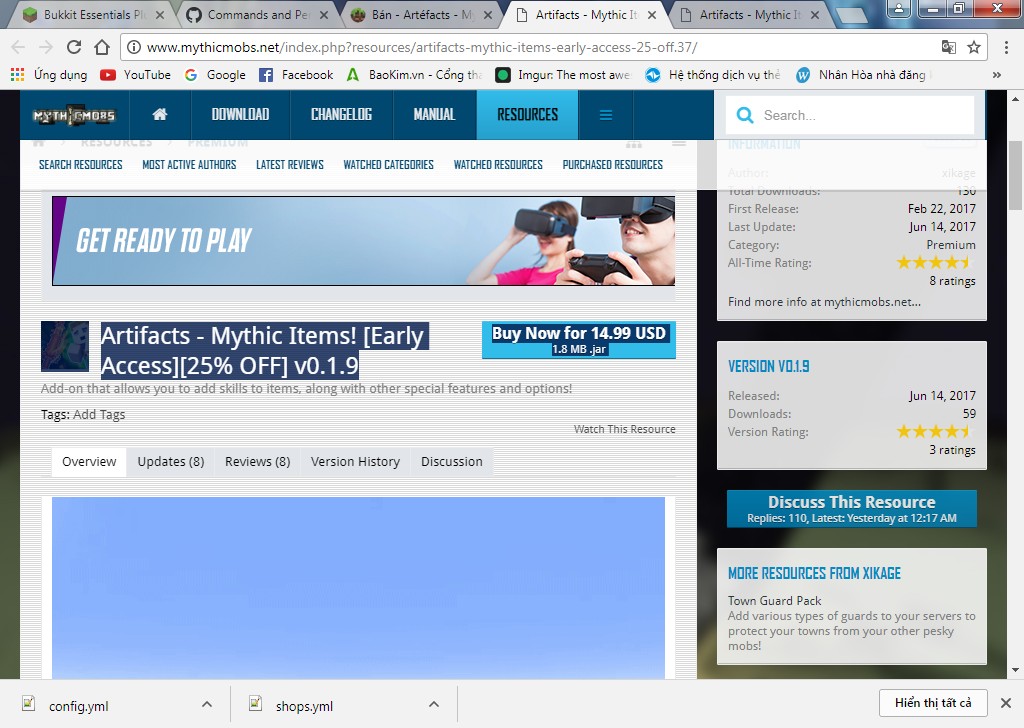The width and height of the screenshot is (1024, 728).
Task: Expand config.yml download options arrow
Action: [x=207, y=704]
